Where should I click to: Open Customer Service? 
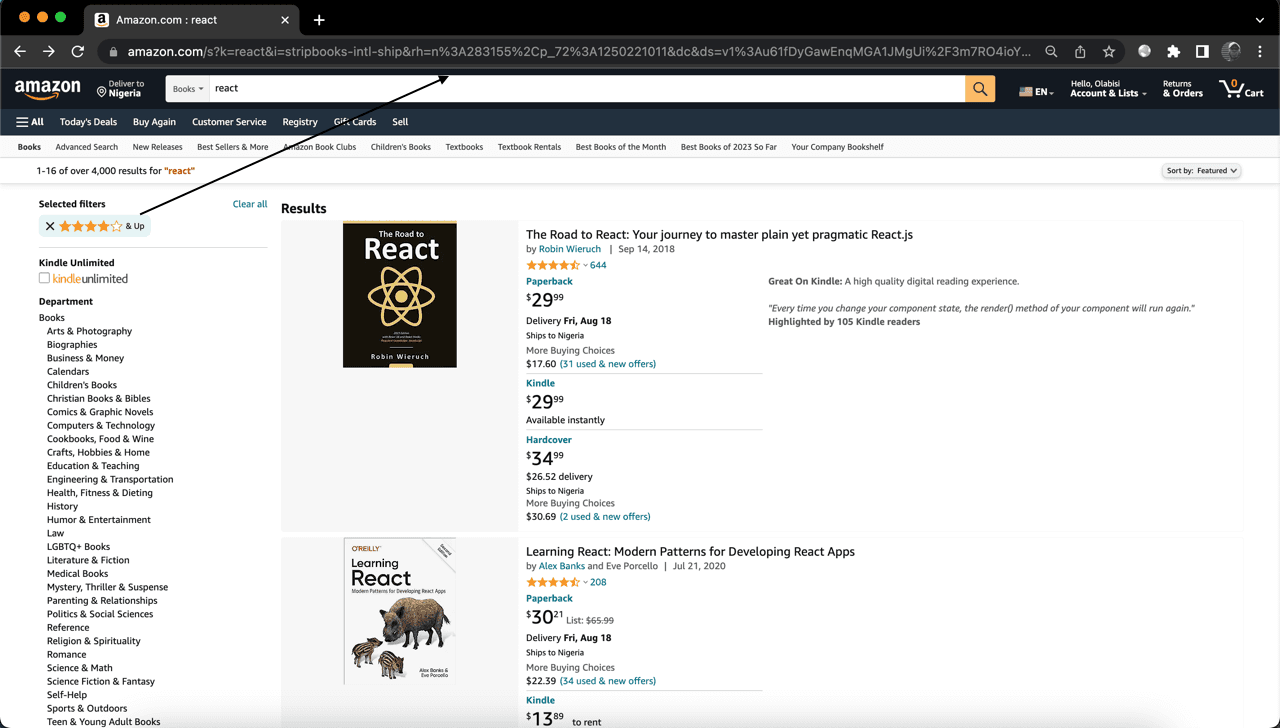[229, 122]
